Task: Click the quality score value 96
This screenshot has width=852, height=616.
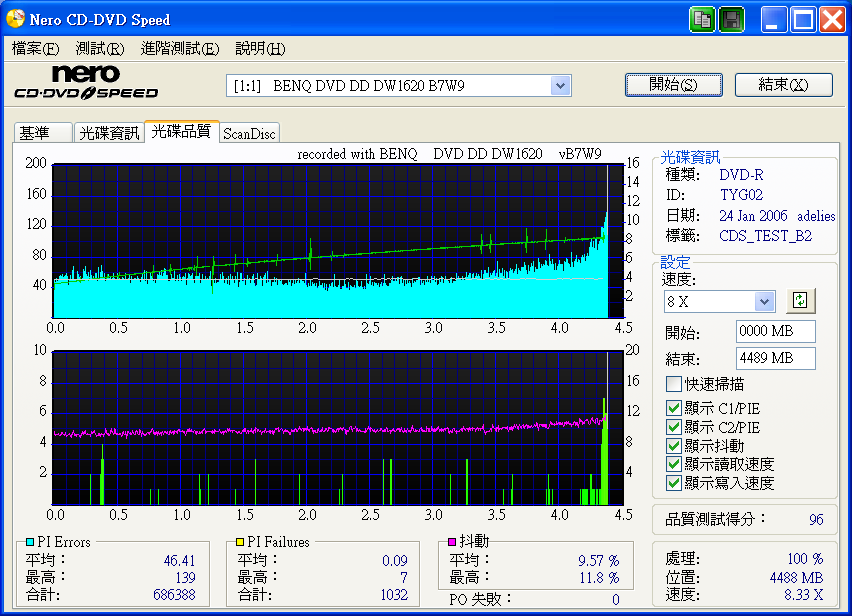Action: [x=816, y=520]
